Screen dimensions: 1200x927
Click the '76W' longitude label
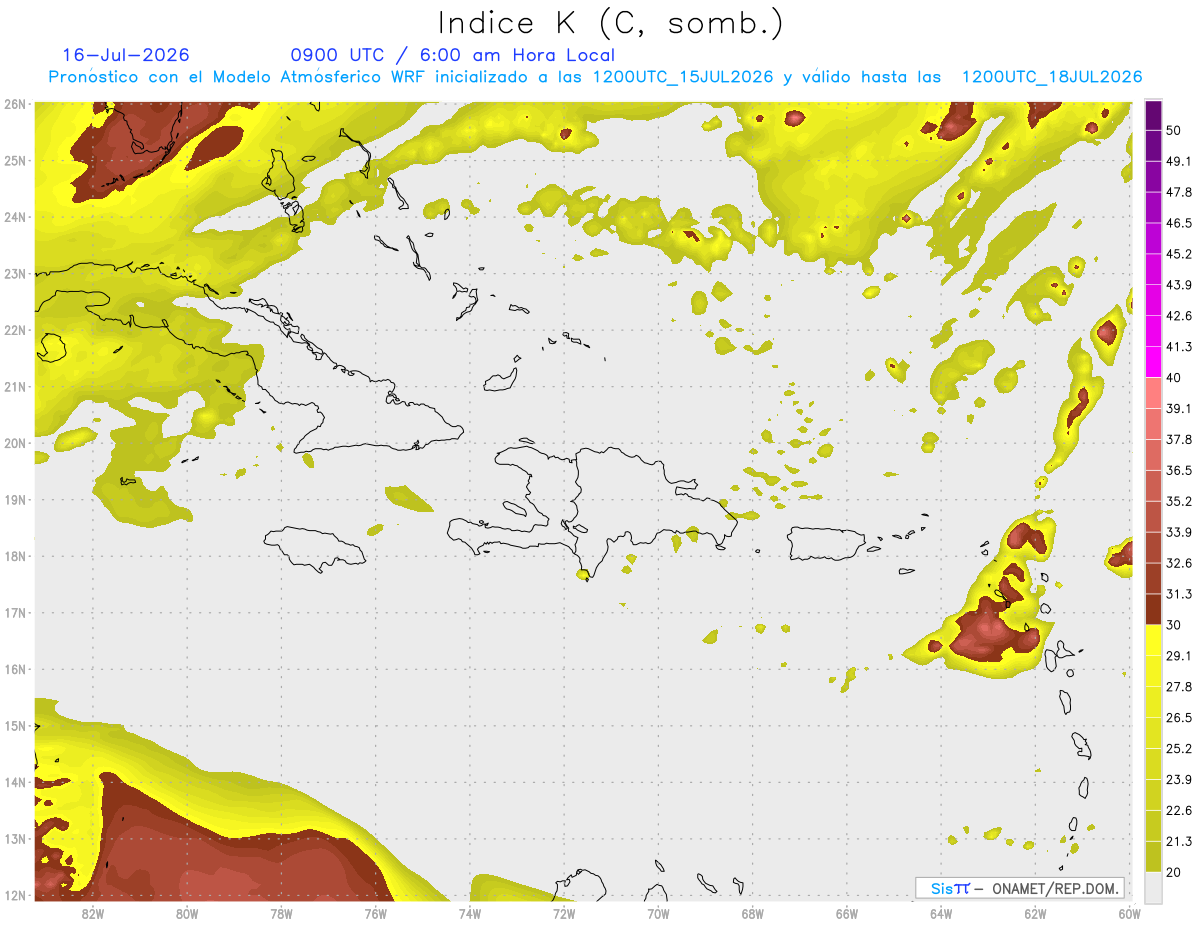[376, 913]
